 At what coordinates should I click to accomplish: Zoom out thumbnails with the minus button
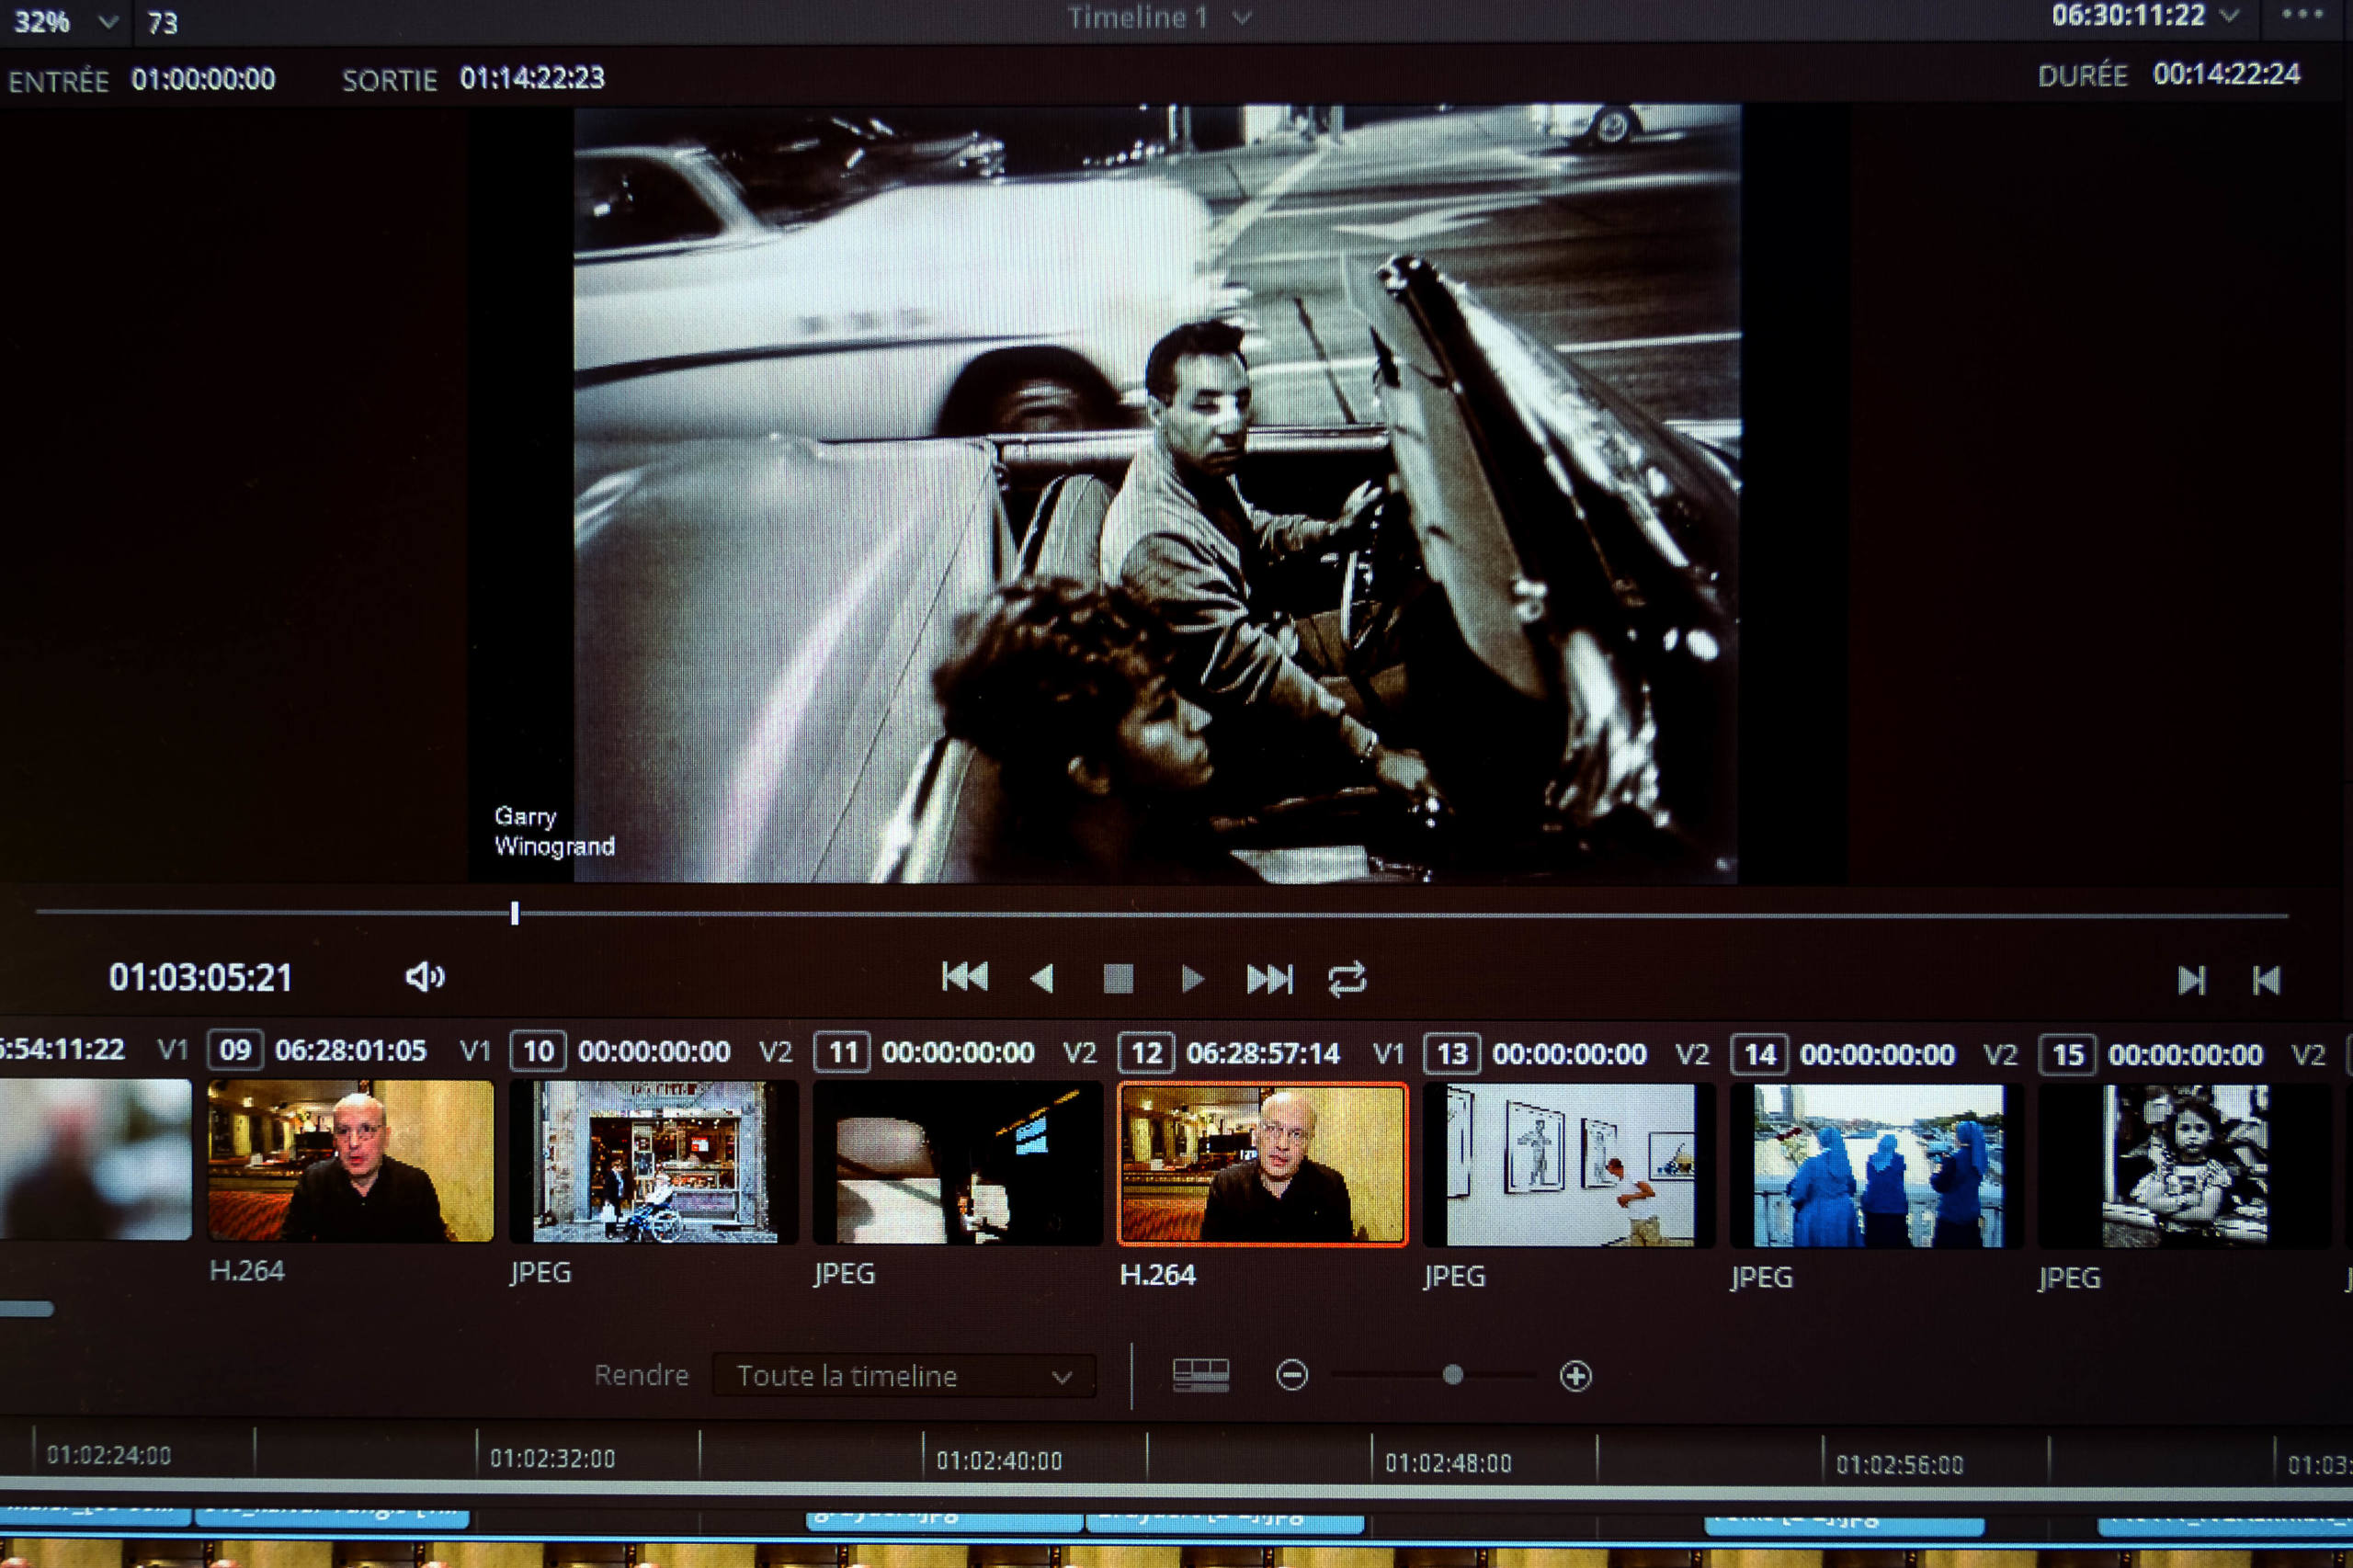1291,1375
